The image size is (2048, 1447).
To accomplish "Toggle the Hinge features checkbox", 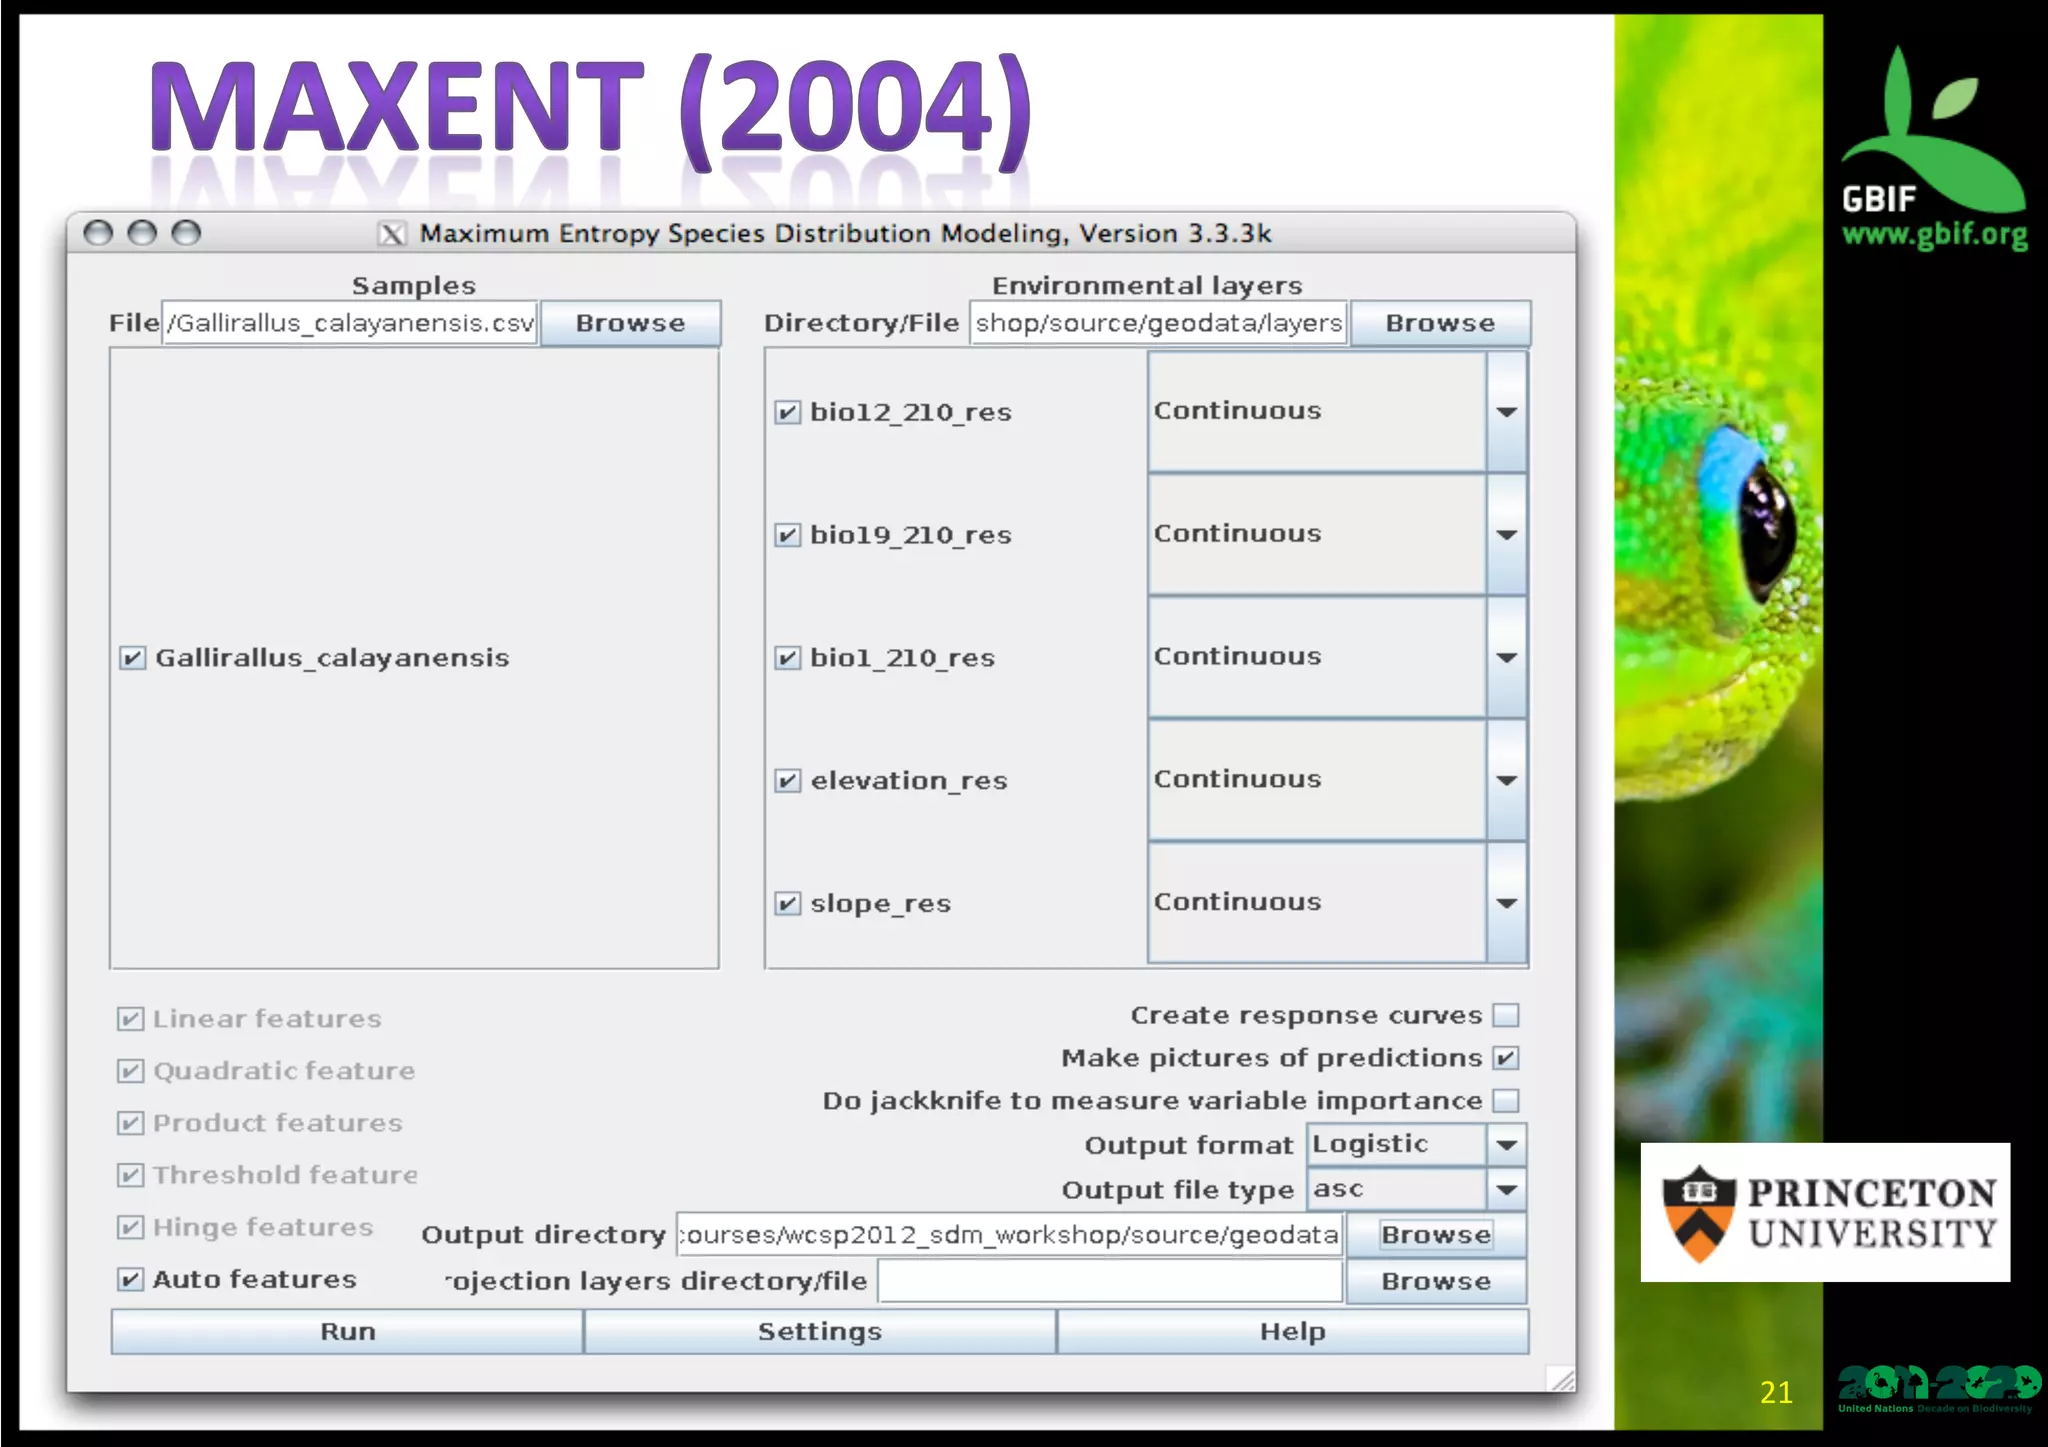I will pyautogui.click(x=130, y=1227).
